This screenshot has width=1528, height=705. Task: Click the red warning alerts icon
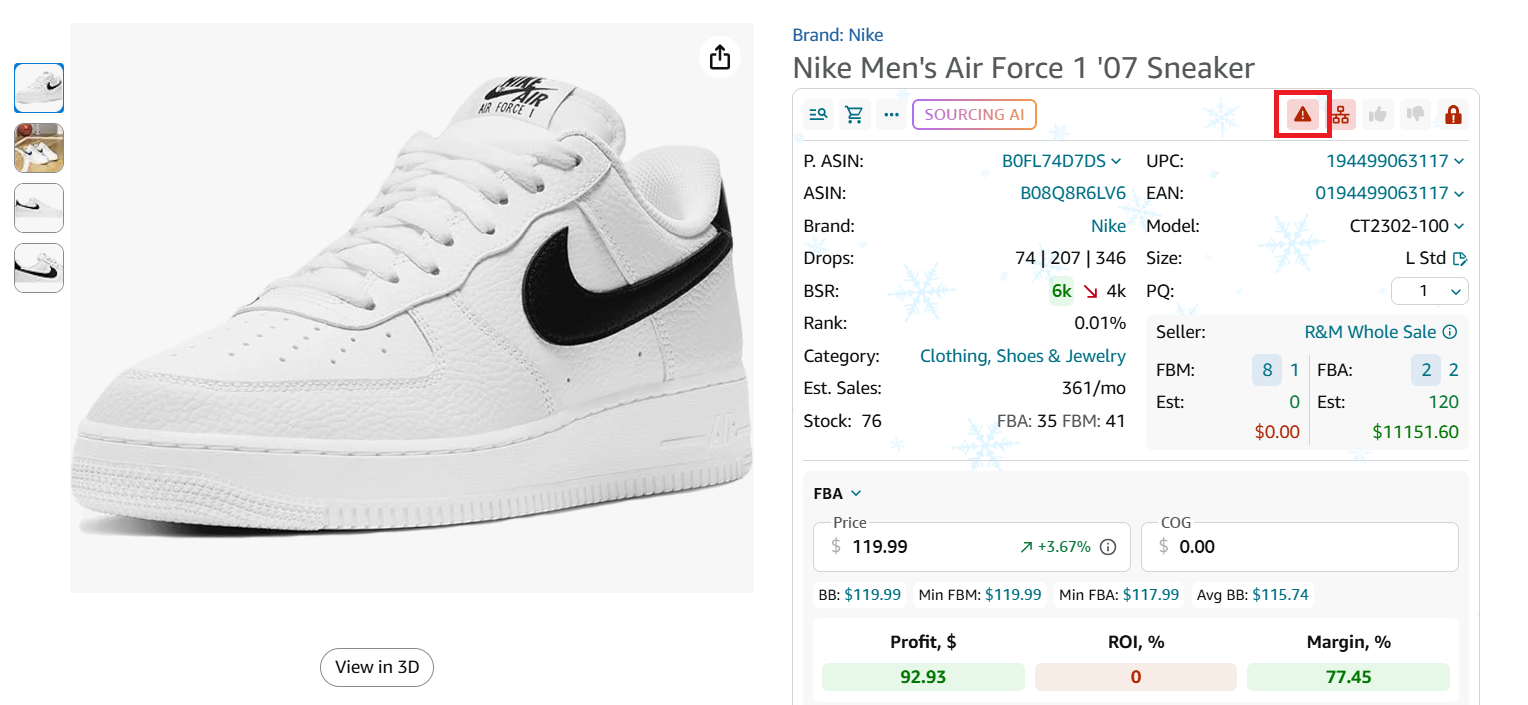(x=1302, y=114)
